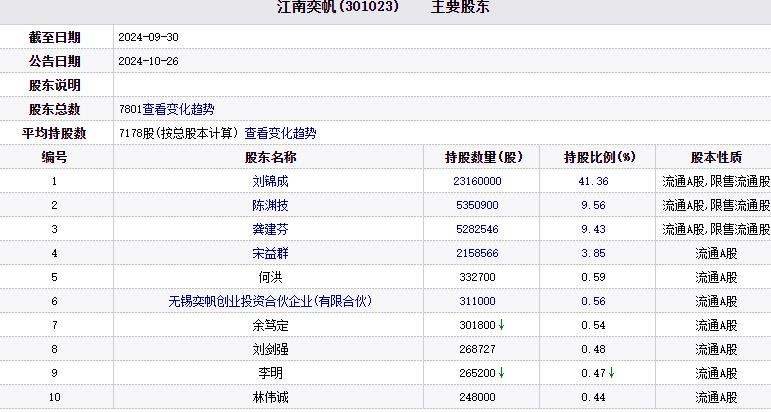Open shareholder 宋益群 link
Image resolution: width=771 pixels, height=412 pixels.
(x=270, y=253)
